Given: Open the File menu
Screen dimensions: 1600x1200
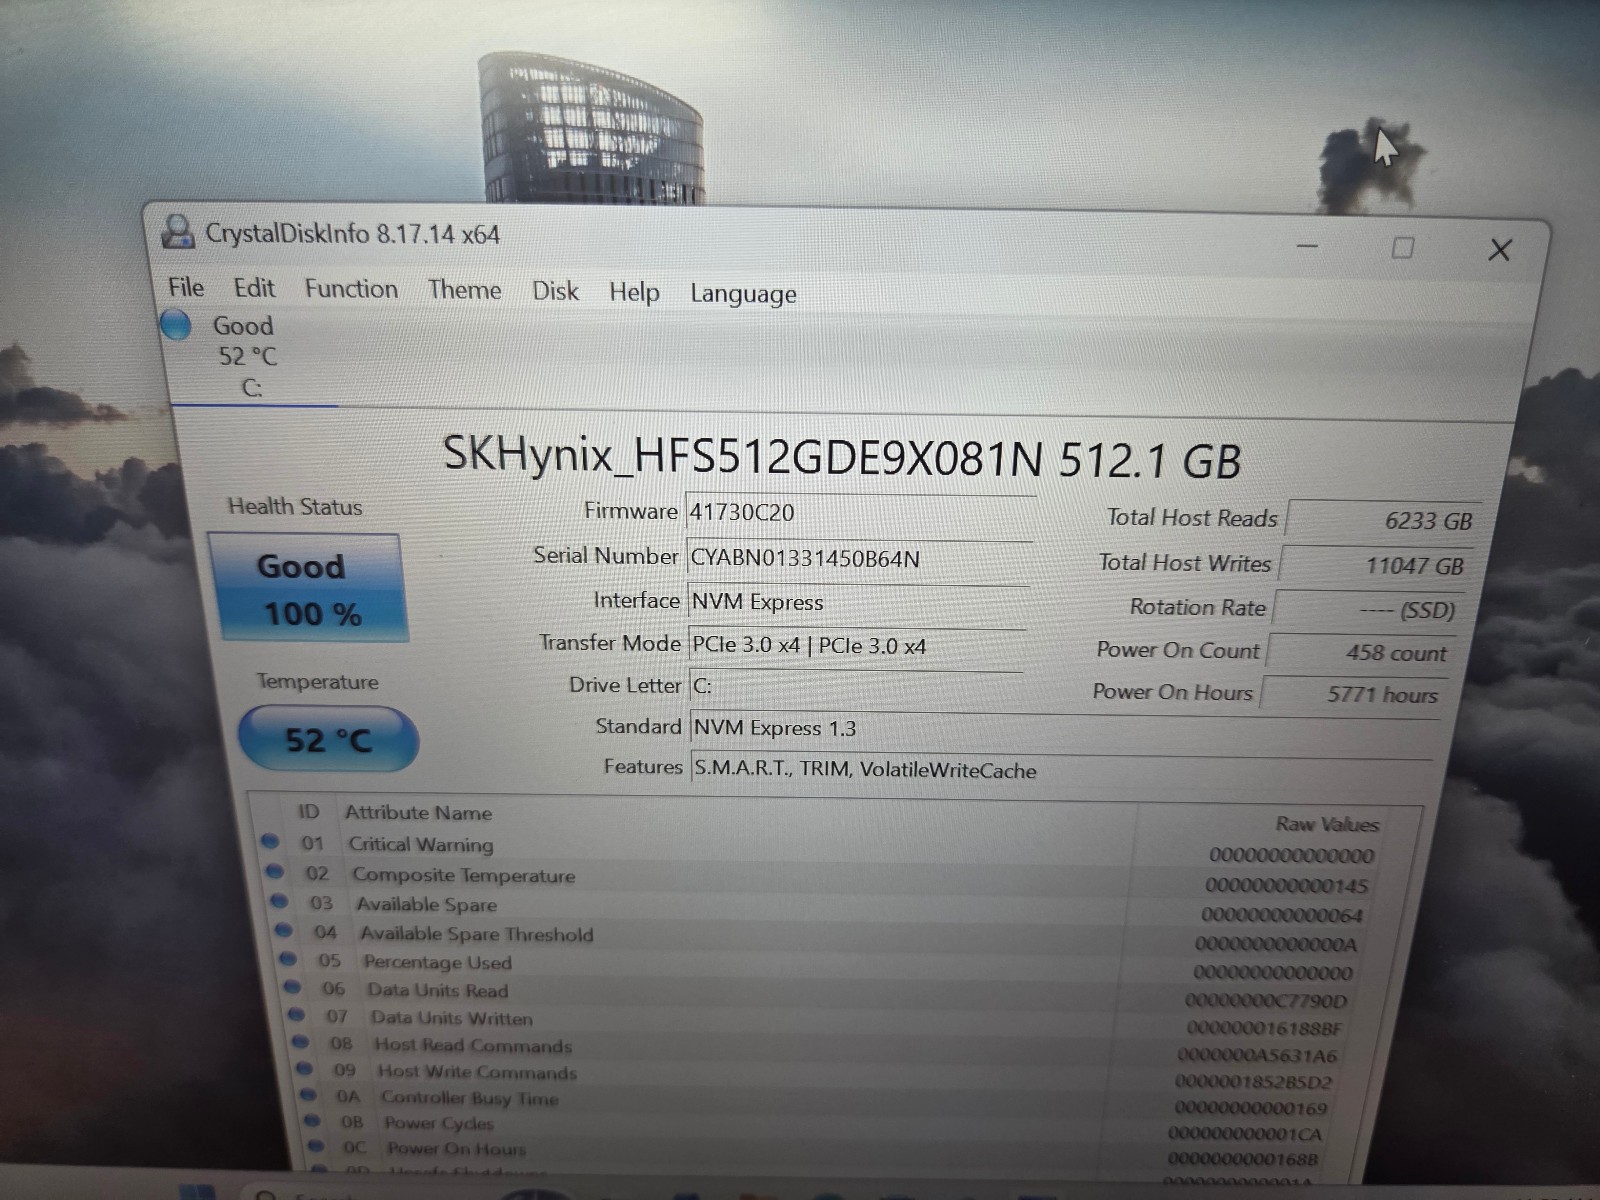Looking at the screenshot, I should 186,287.
